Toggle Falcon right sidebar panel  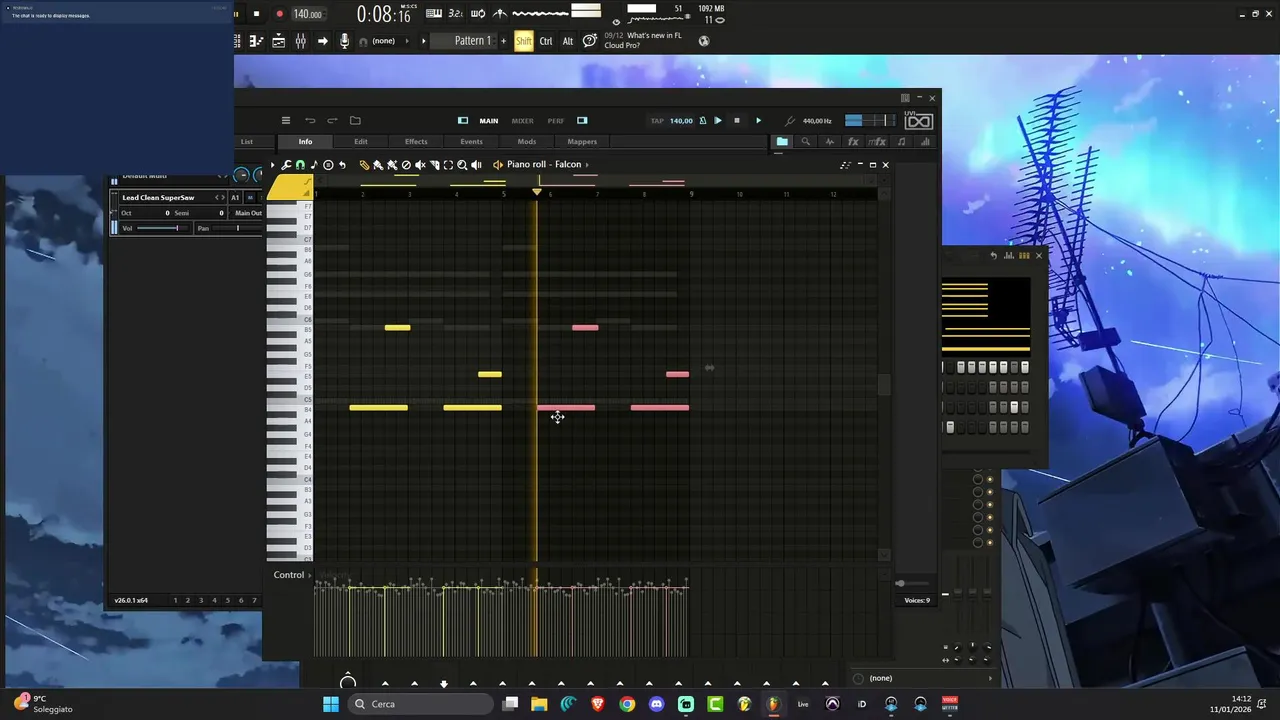(582, 121)
